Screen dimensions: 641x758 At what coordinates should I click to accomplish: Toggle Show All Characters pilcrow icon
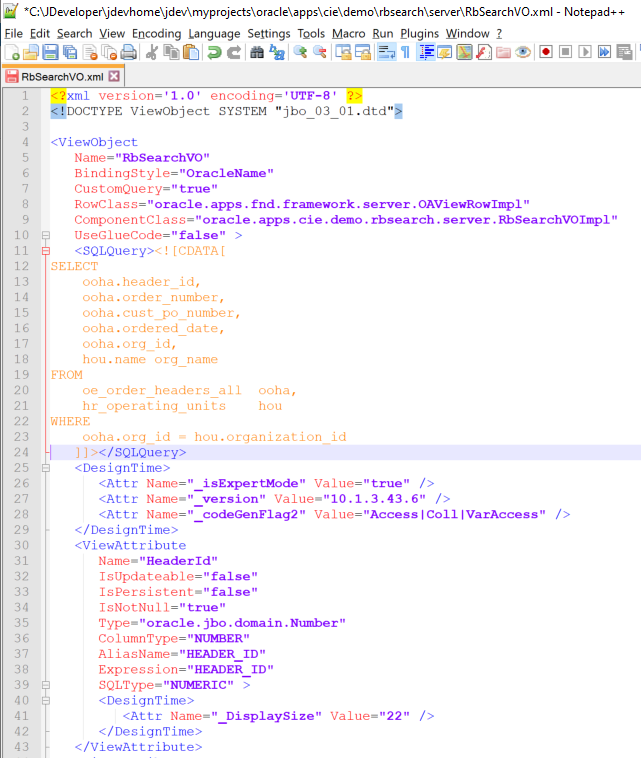(x=405, y=52)
